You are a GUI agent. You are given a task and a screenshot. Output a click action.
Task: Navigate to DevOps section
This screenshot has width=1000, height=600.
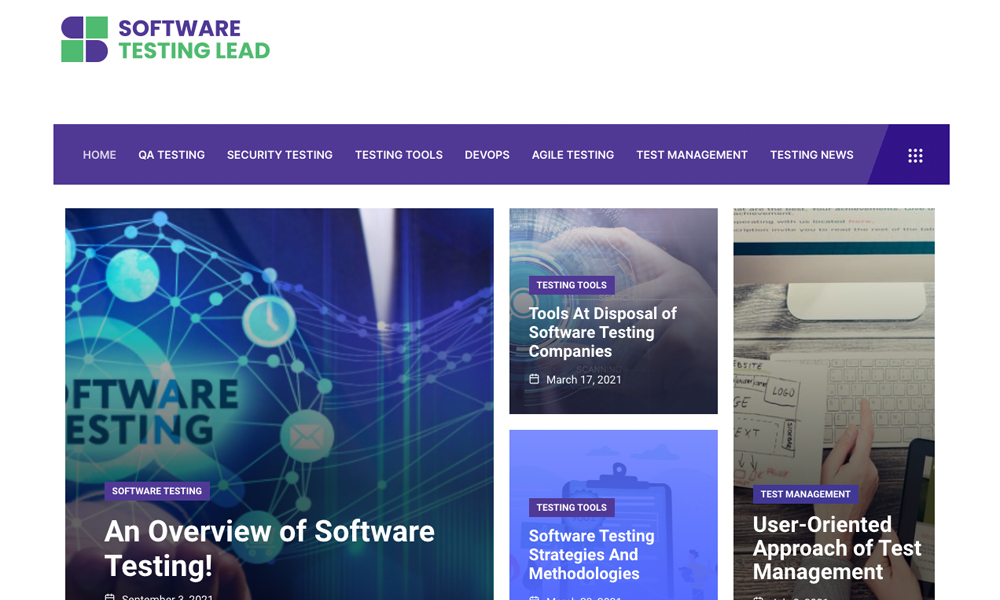[x=487, y=155]
